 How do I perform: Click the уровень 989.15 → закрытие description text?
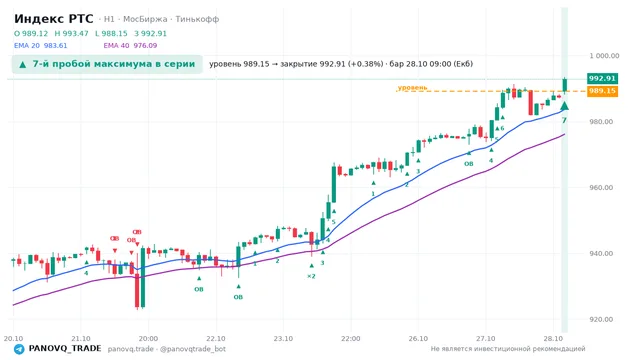(x=341, y=64)
